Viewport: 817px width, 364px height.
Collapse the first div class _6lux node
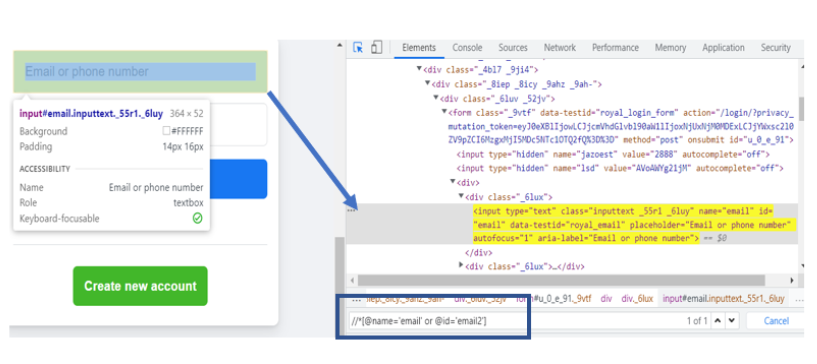461,196
